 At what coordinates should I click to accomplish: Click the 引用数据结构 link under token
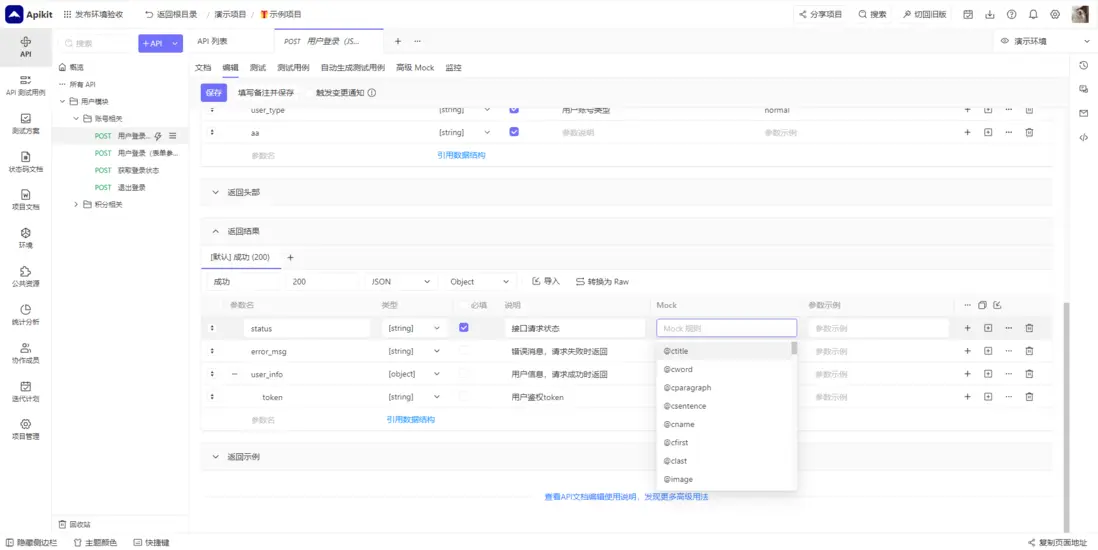click(411, 420)
